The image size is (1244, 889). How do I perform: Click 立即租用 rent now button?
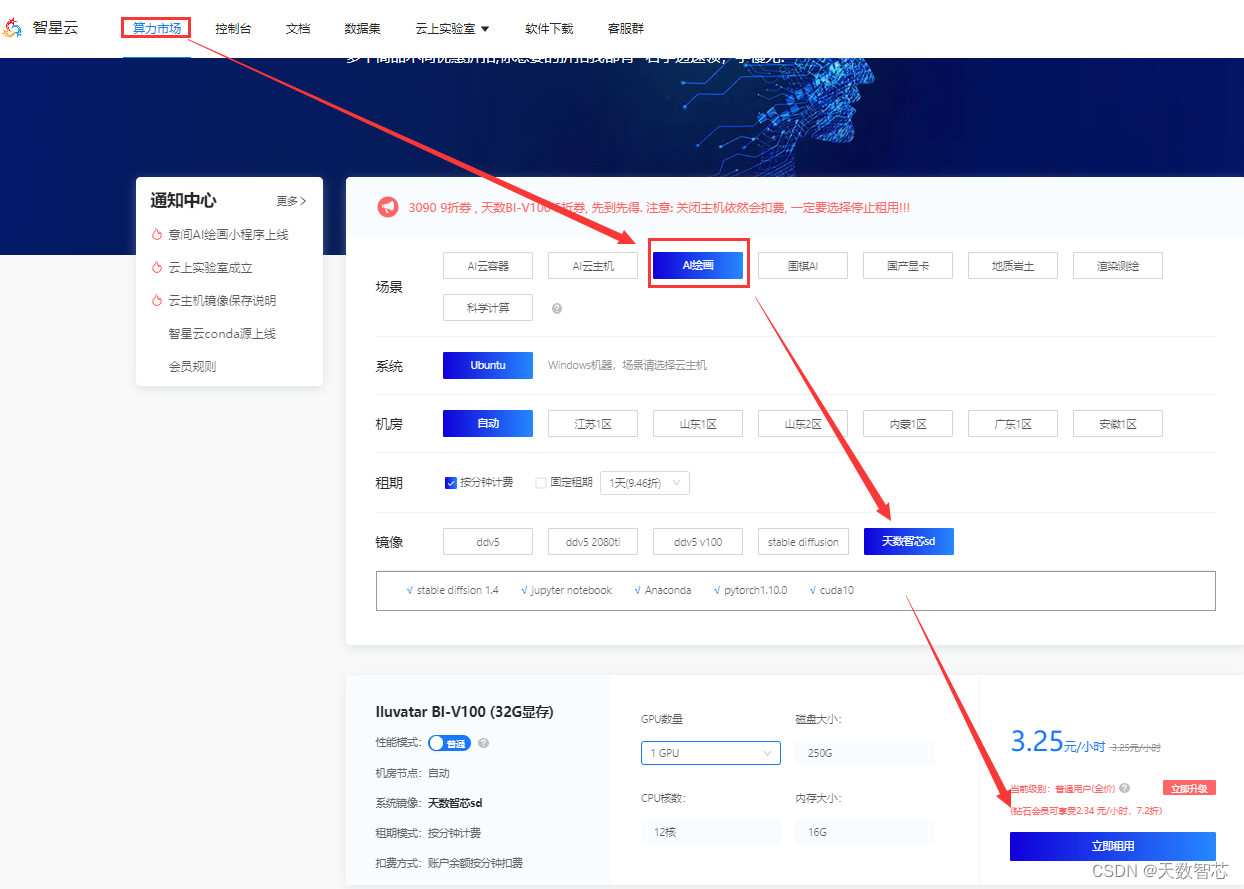(1113, 846)
